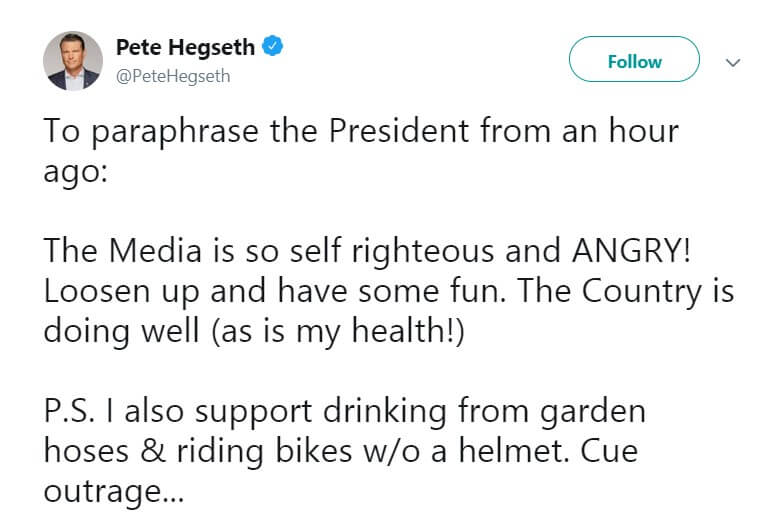Click the "P.S." at the paragraph start

(x=71, y=410)
